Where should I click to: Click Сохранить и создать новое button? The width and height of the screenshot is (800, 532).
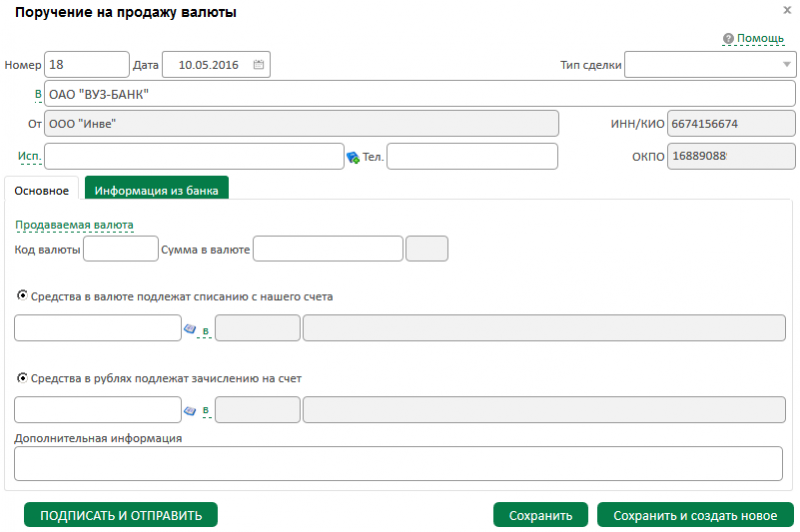click(x=695, y=515)
